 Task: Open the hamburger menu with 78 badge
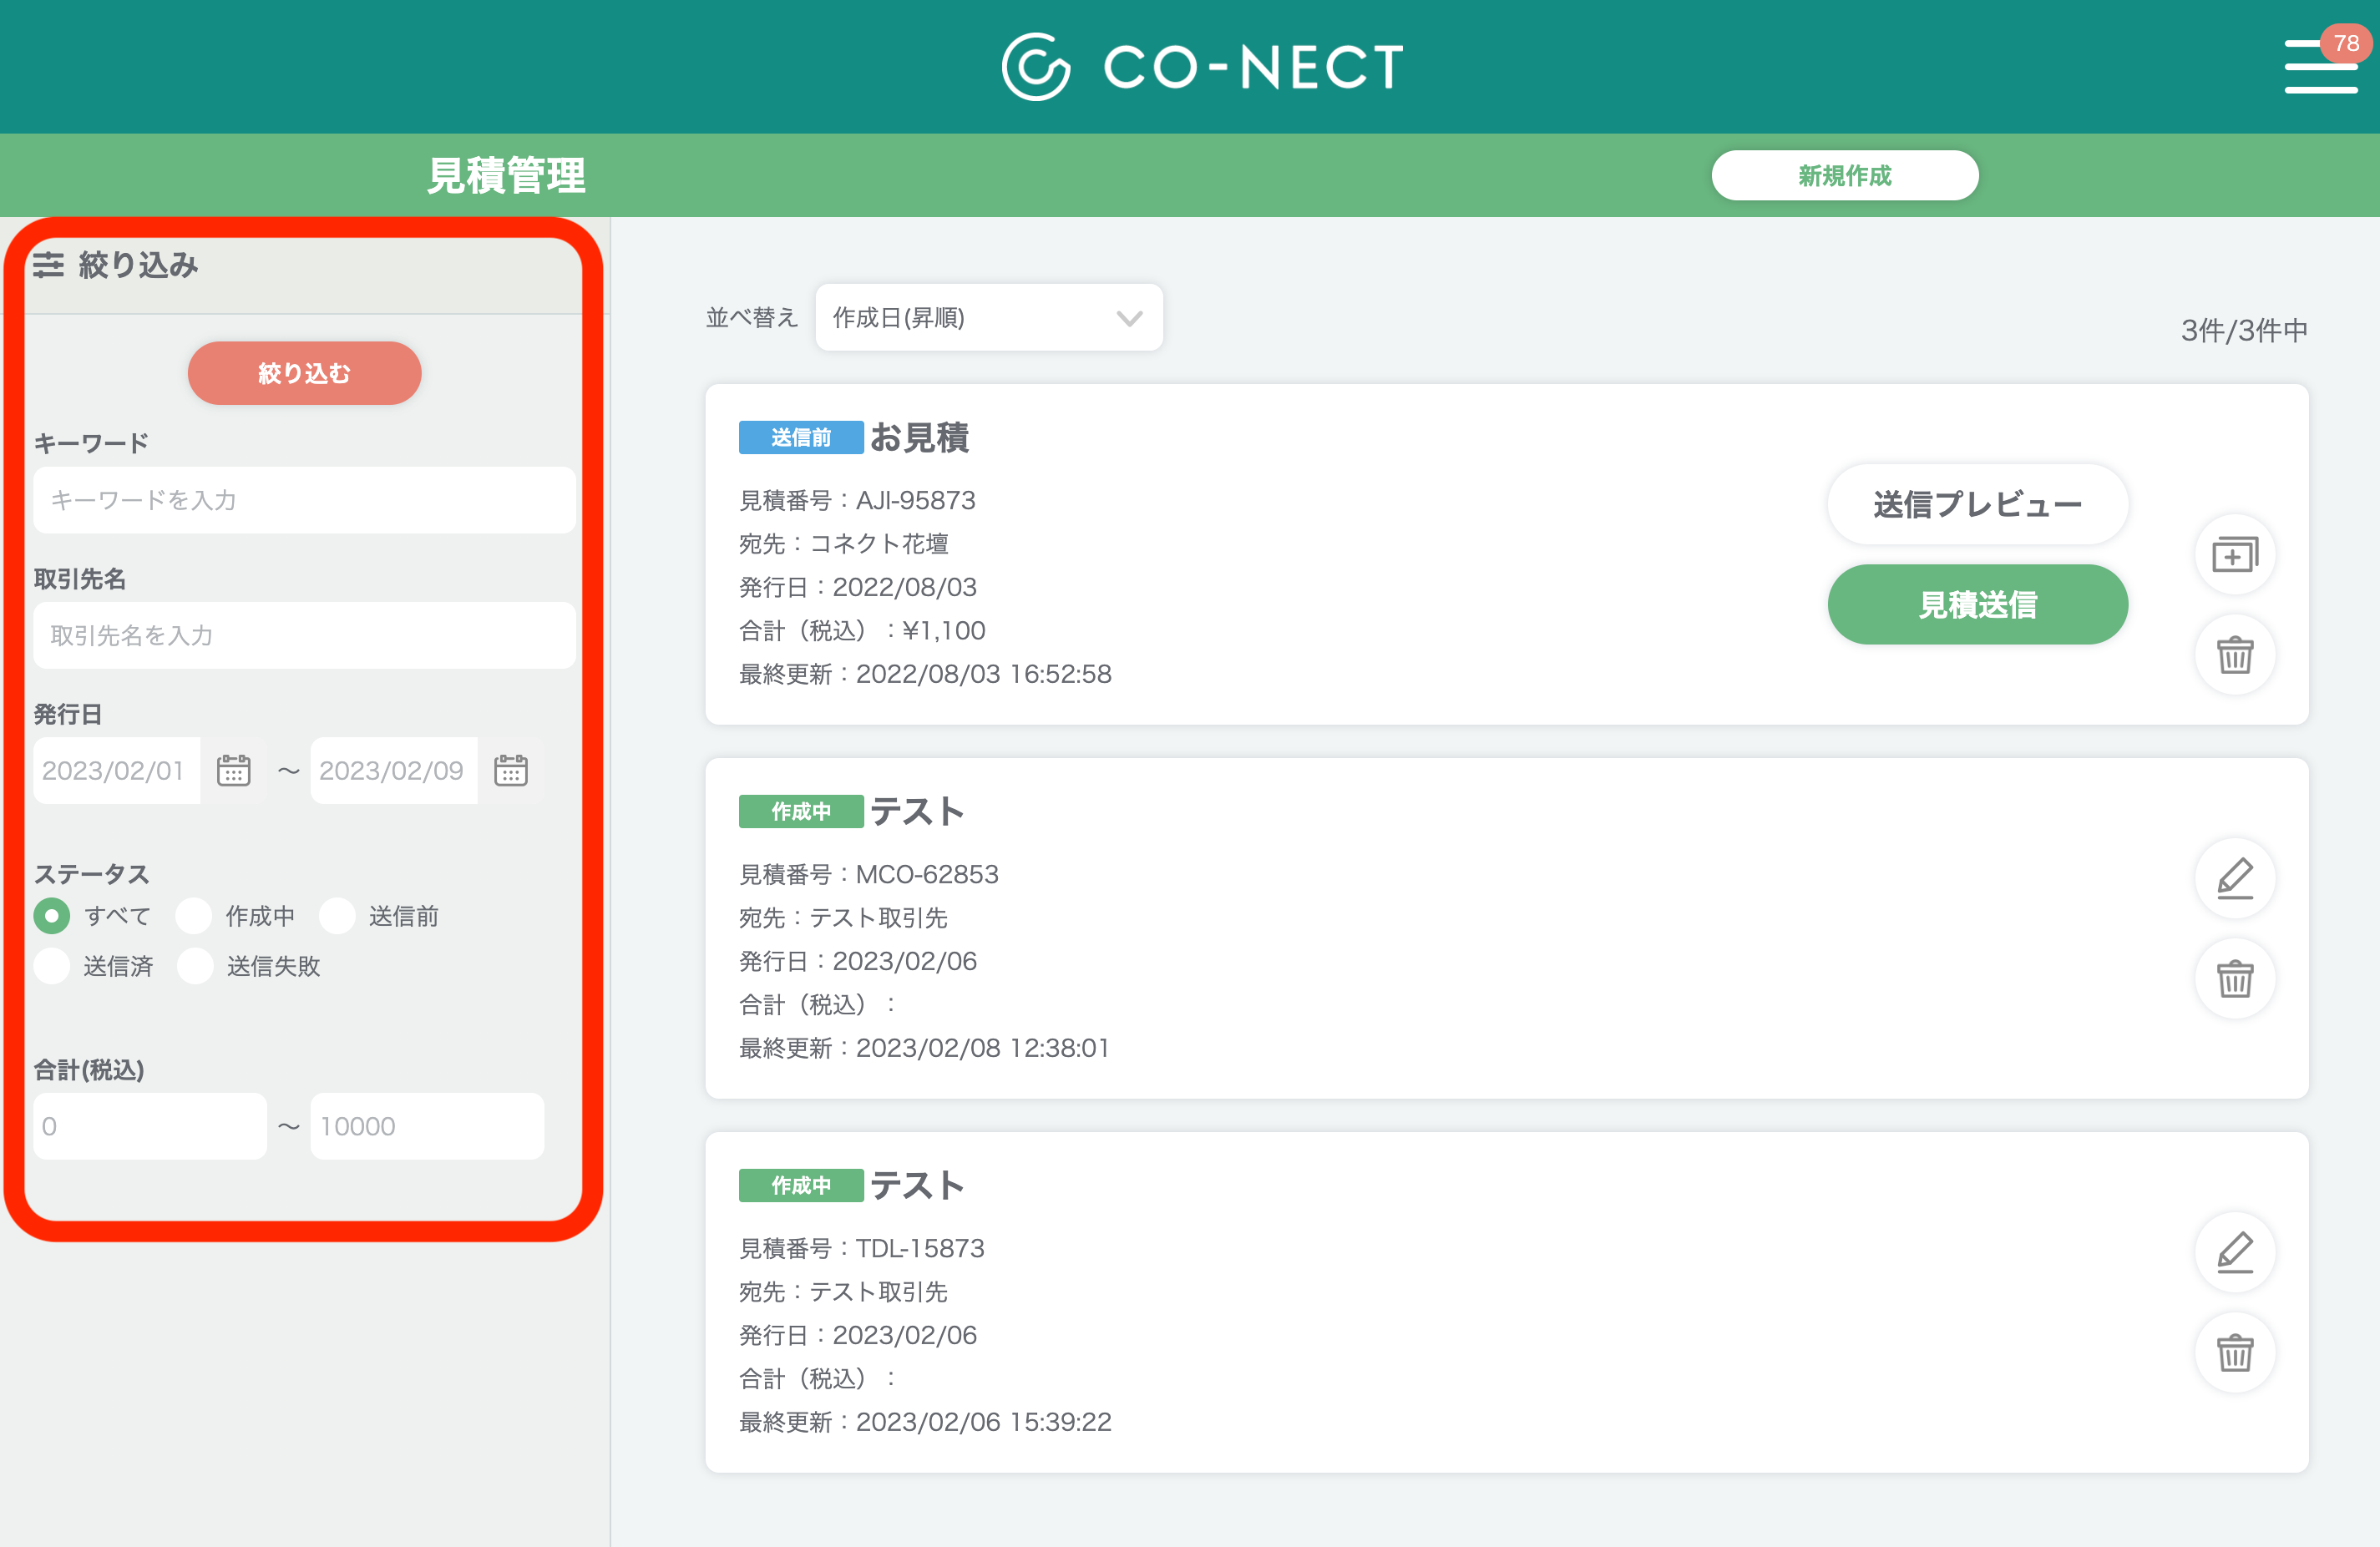(x=2320, y=67)
